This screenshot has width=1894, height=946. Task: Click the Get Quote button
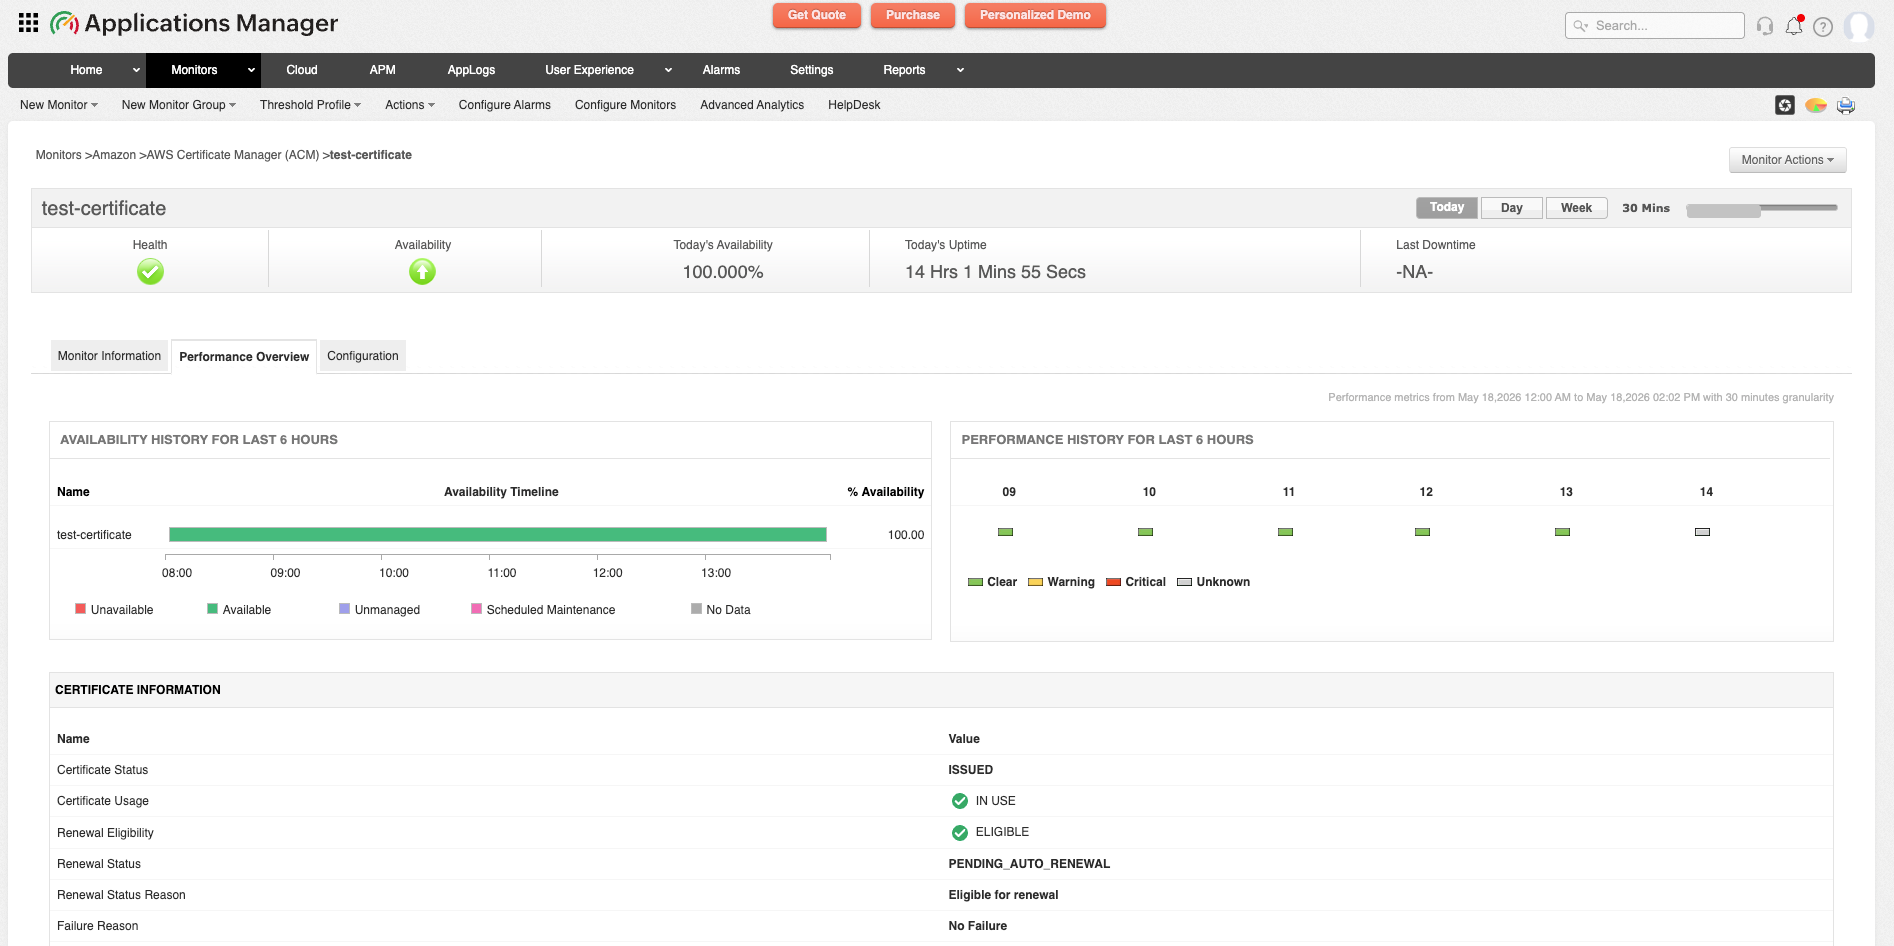(x=816, y=15)
